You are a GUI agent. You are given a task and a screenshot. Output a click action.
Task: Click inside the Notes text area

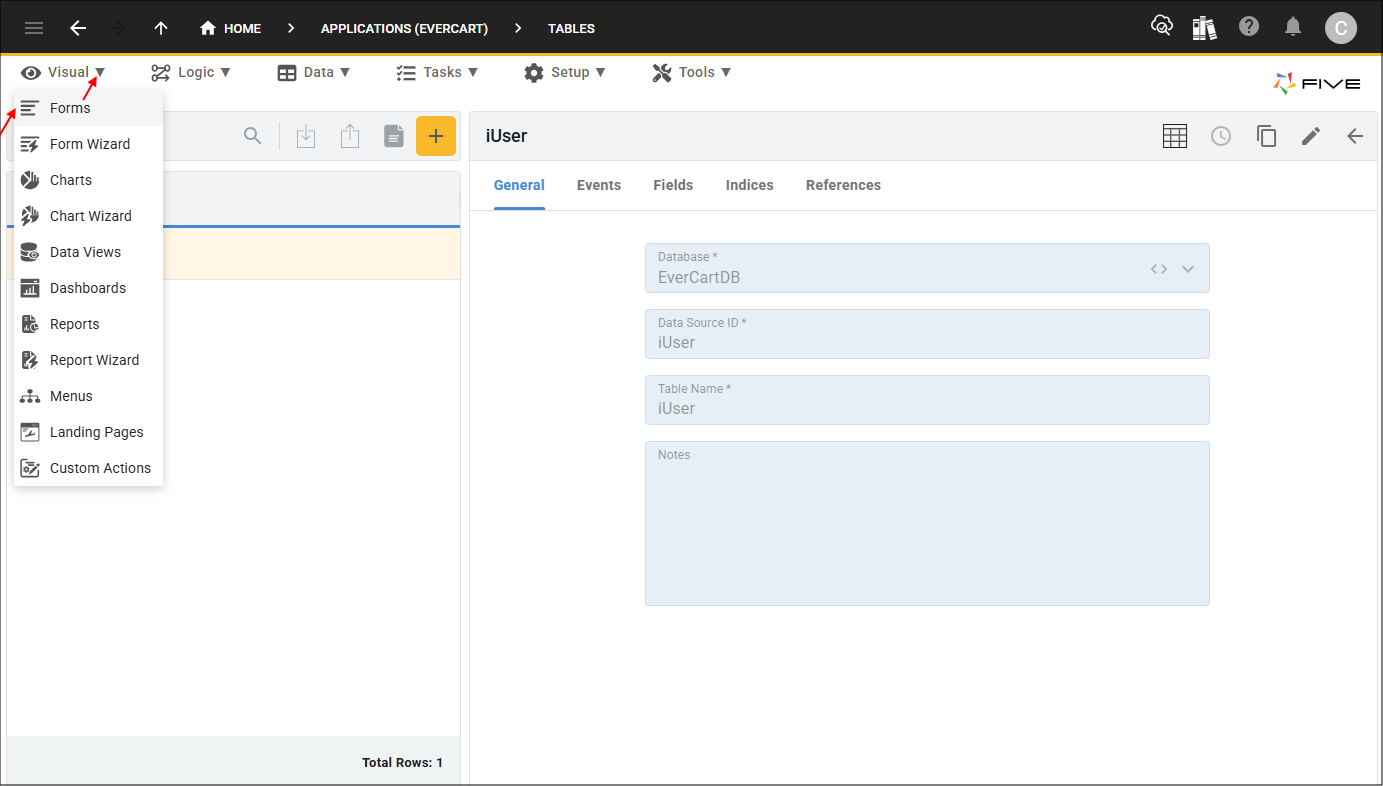(927, 530)
